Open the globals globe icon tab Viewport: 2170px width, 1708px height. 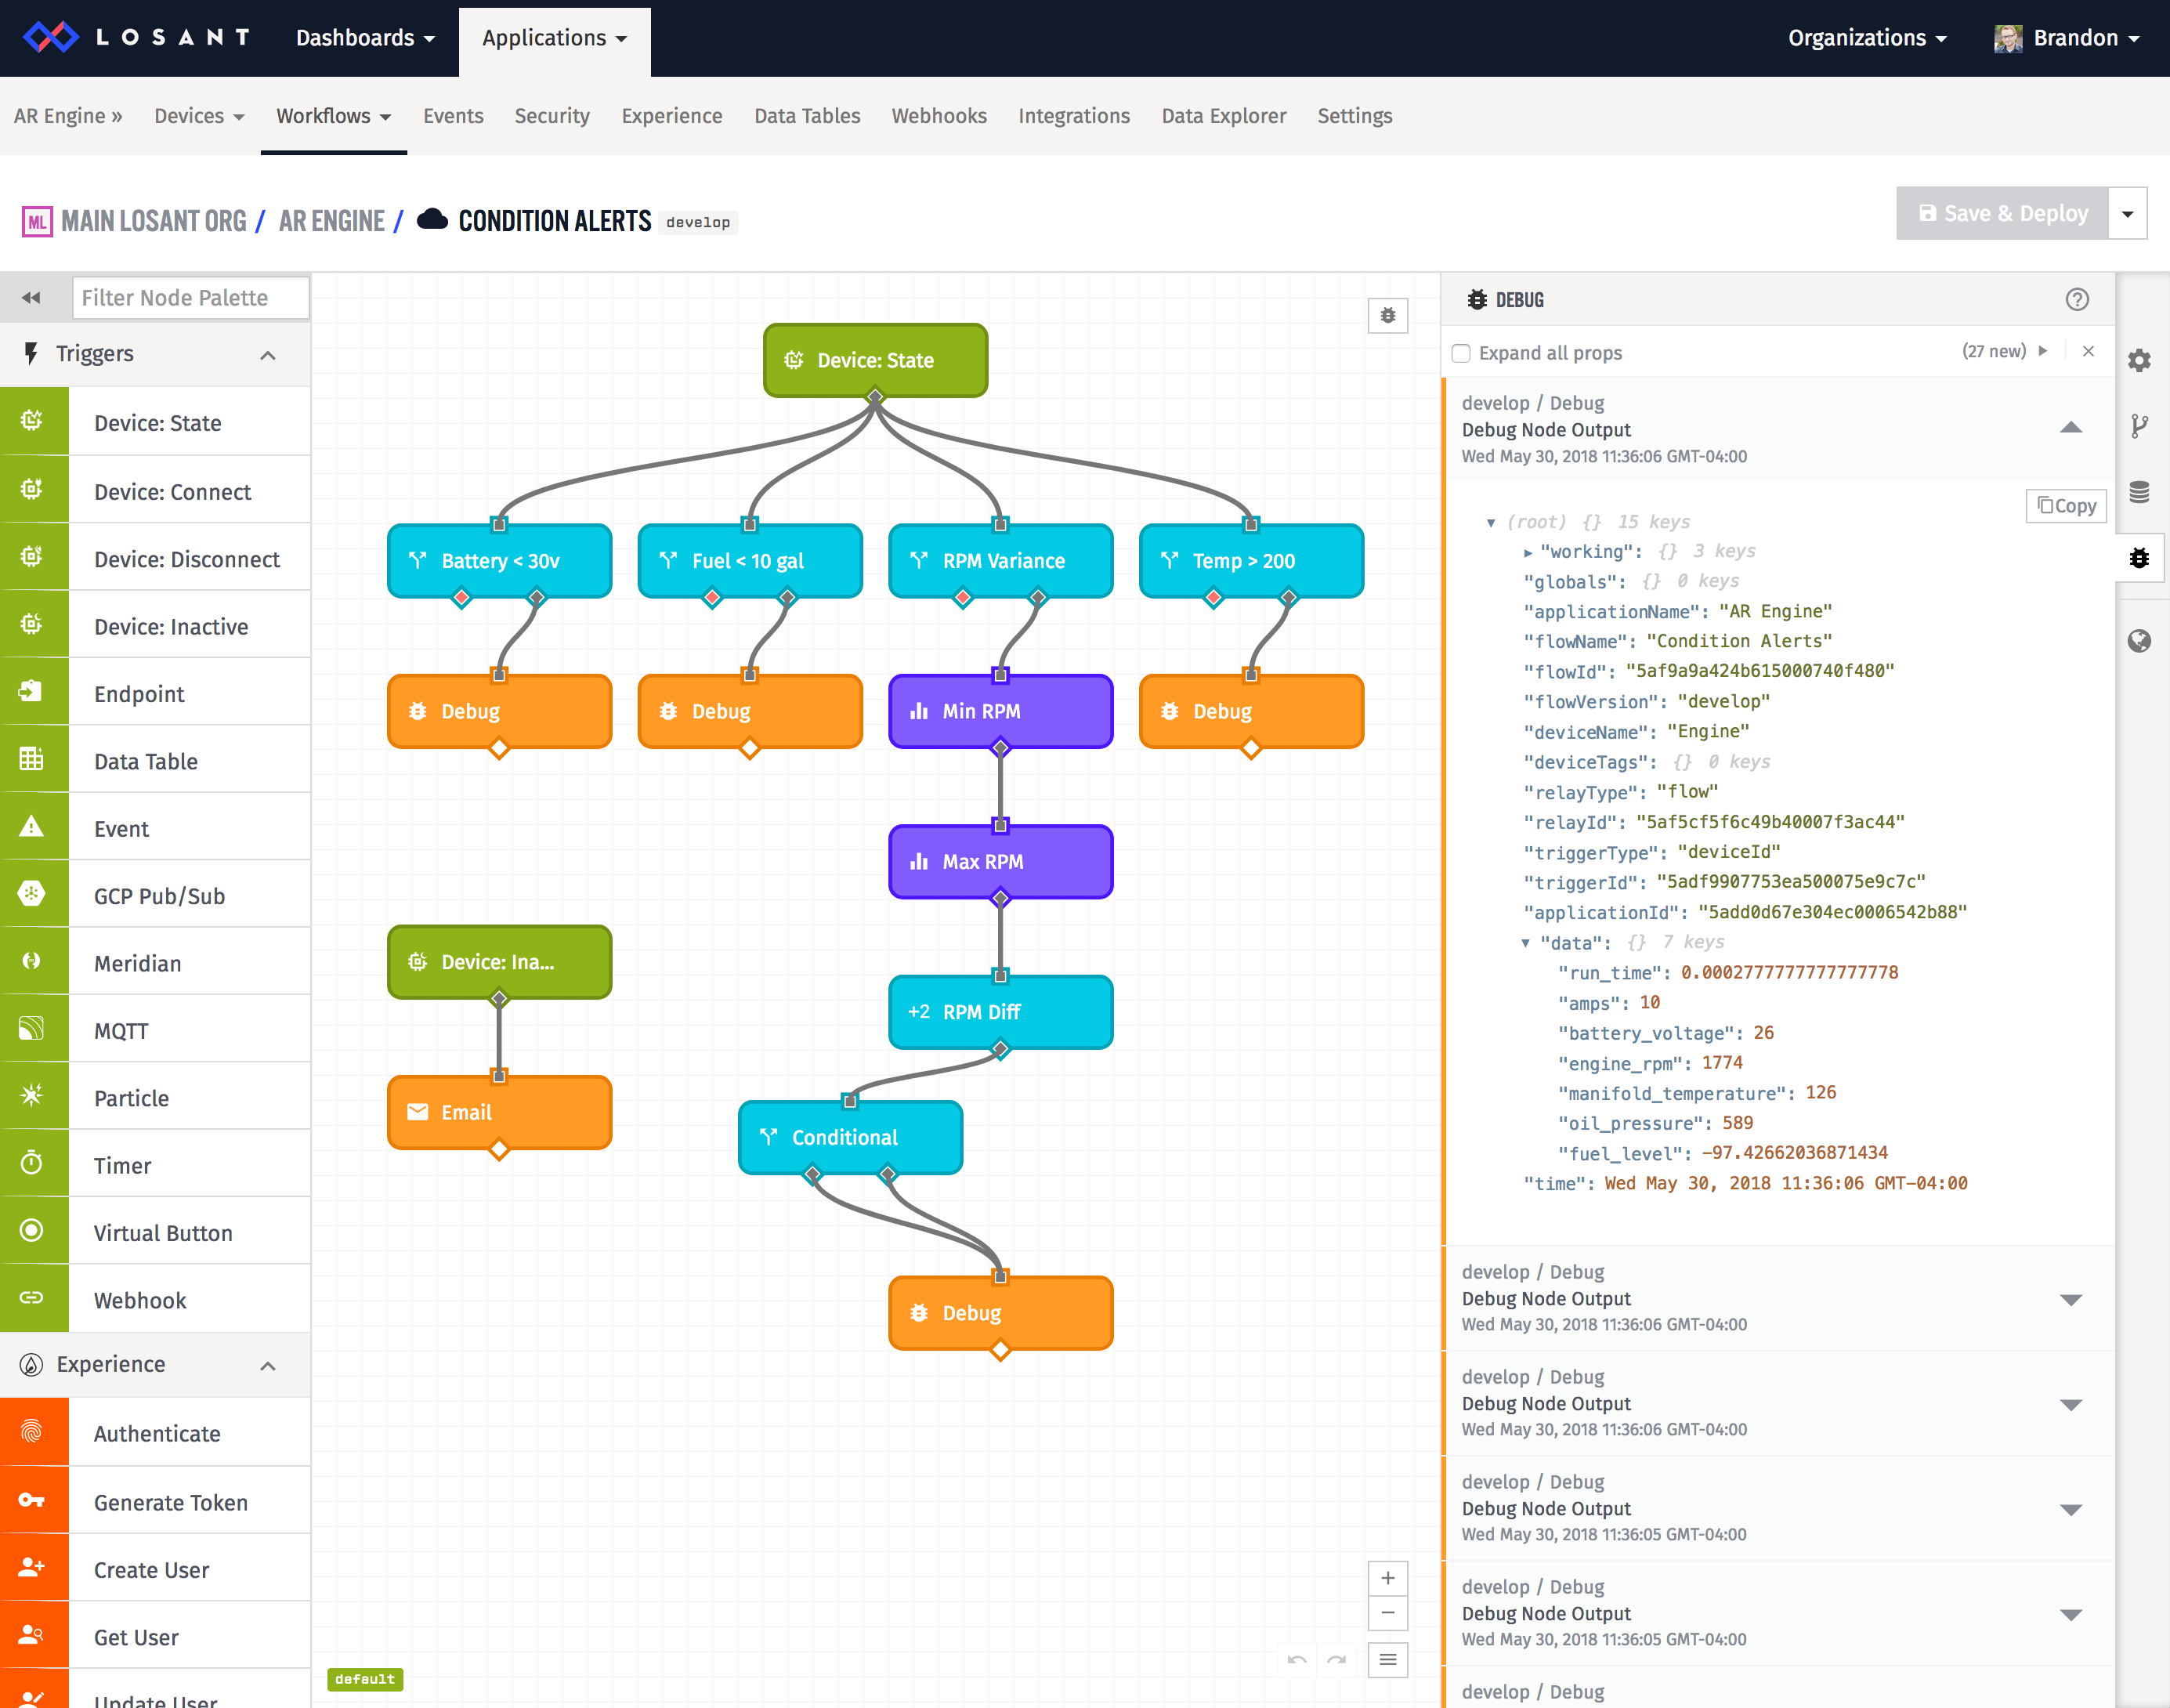pos(2139,641)
